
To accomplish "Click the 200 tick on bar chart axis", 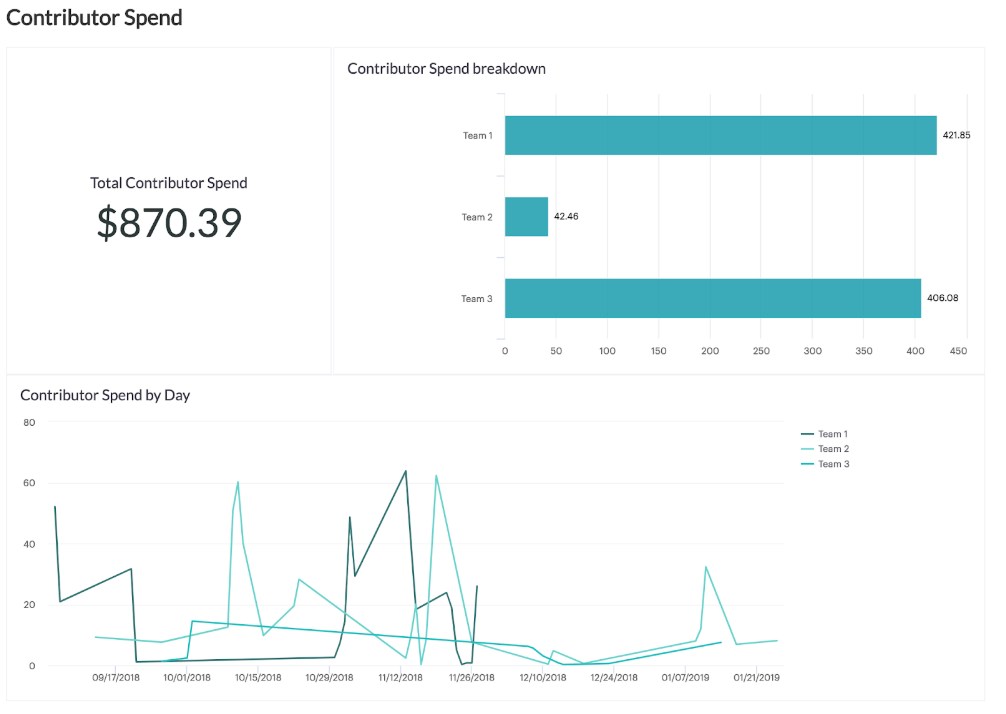I will [x=710, y=351].
